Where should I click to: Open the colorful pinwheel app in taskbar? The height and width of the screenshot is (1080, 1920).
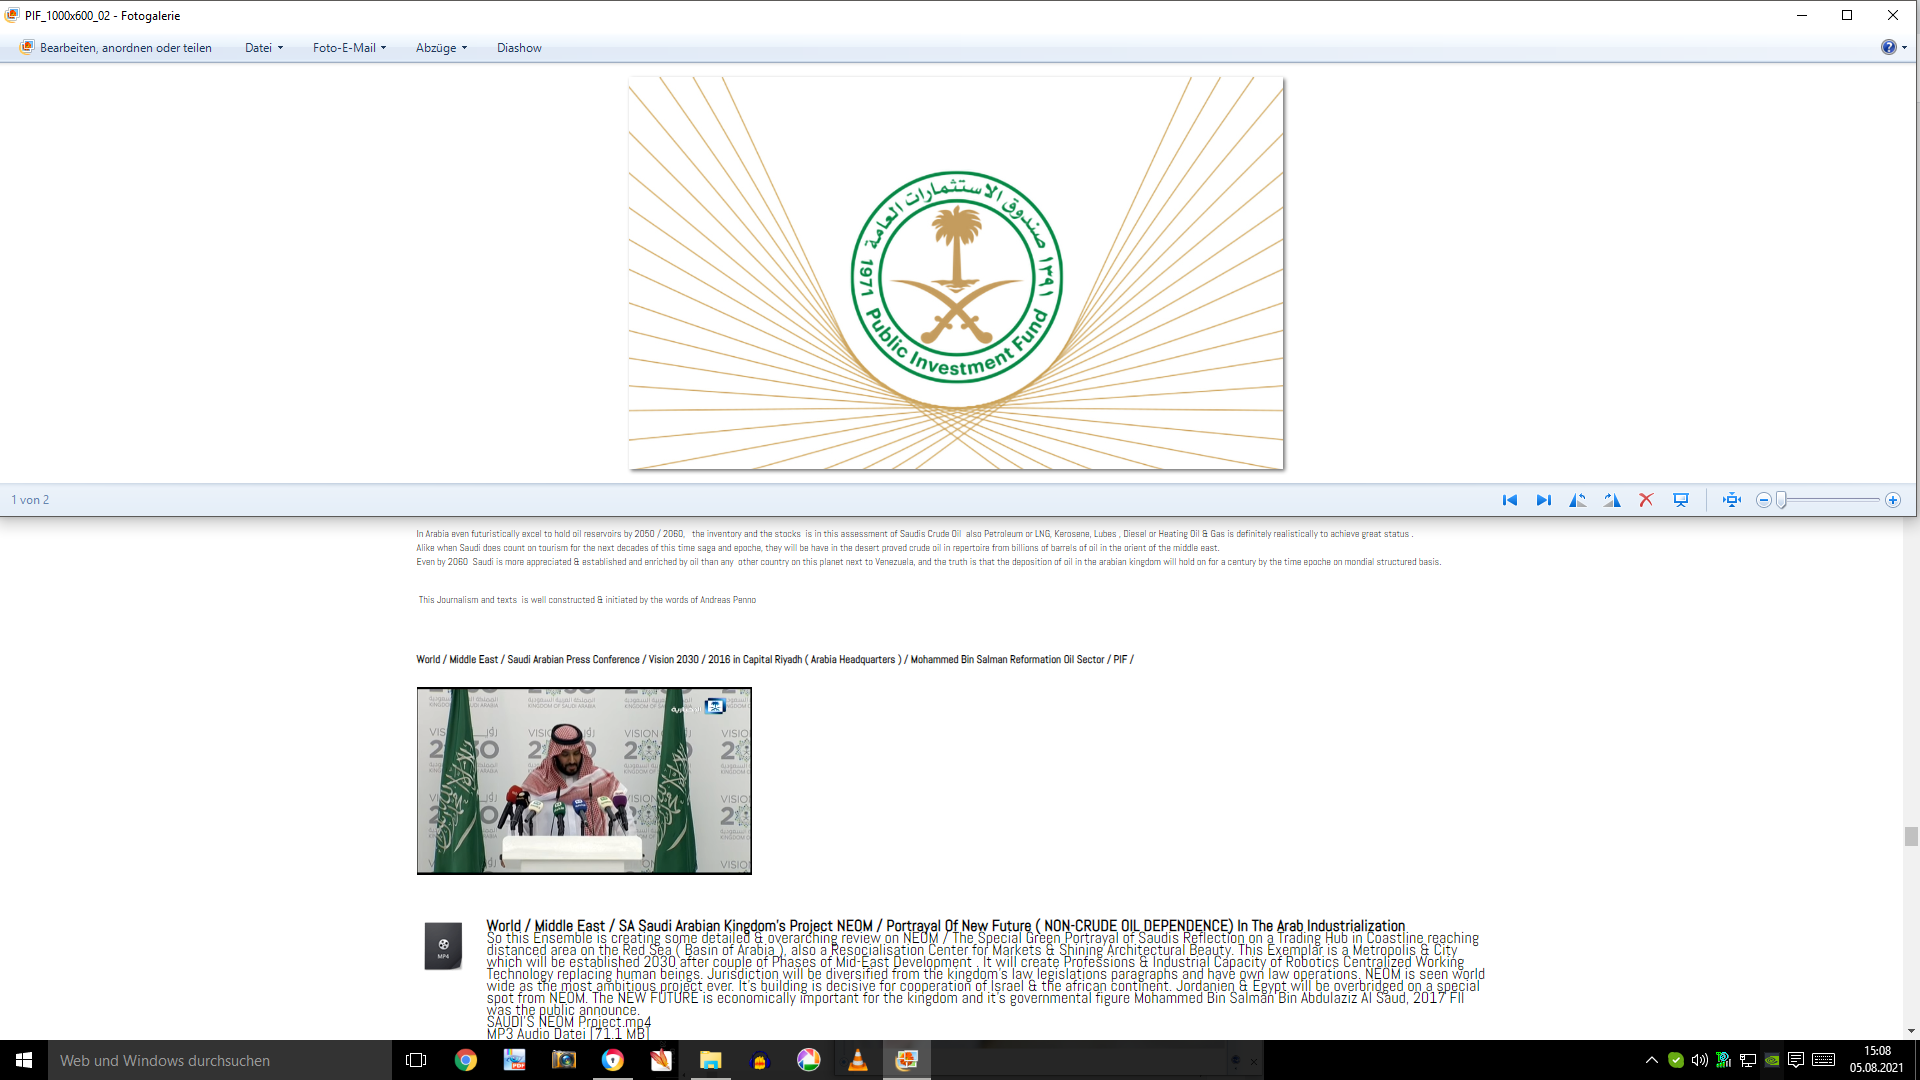click(x=808, y=1060)
